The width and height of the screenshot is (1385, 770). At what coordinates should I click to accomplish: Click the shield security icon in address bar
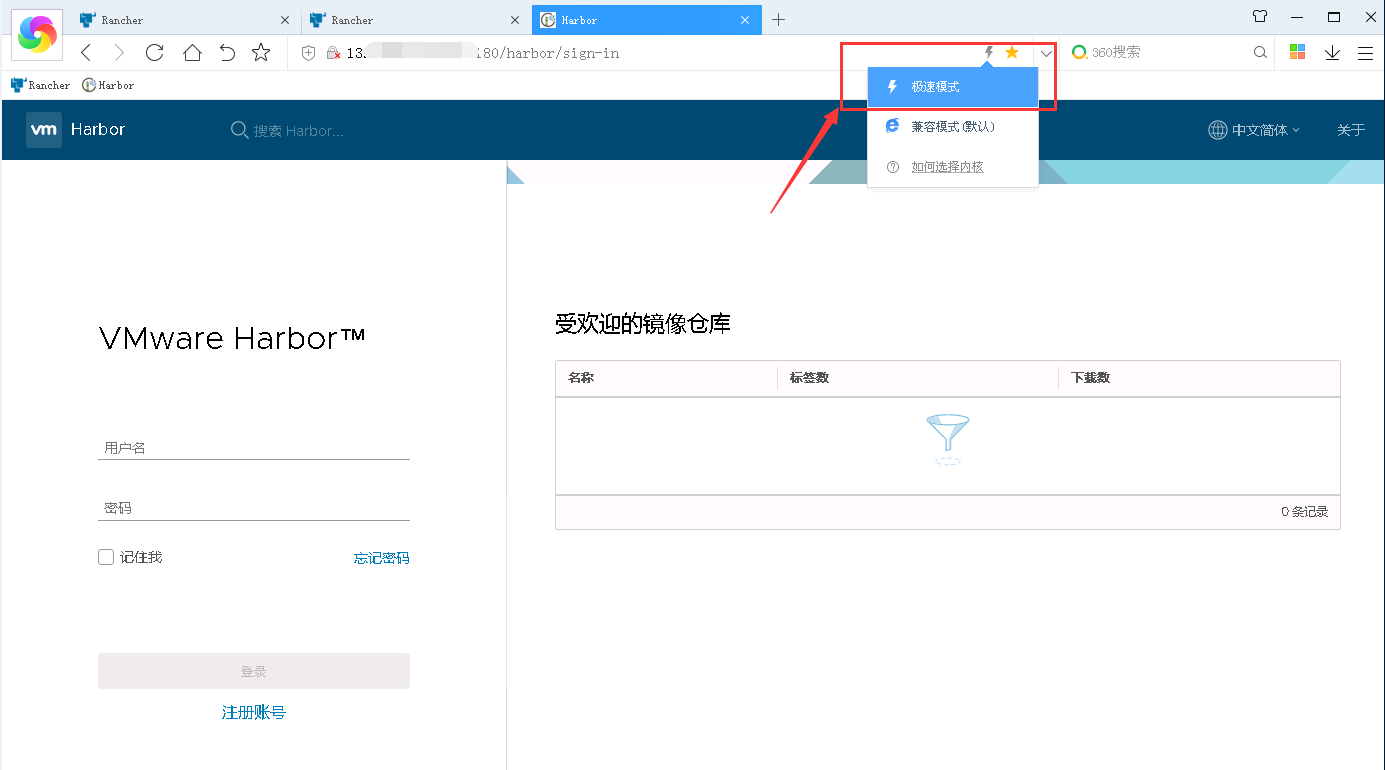pos(308,53)
